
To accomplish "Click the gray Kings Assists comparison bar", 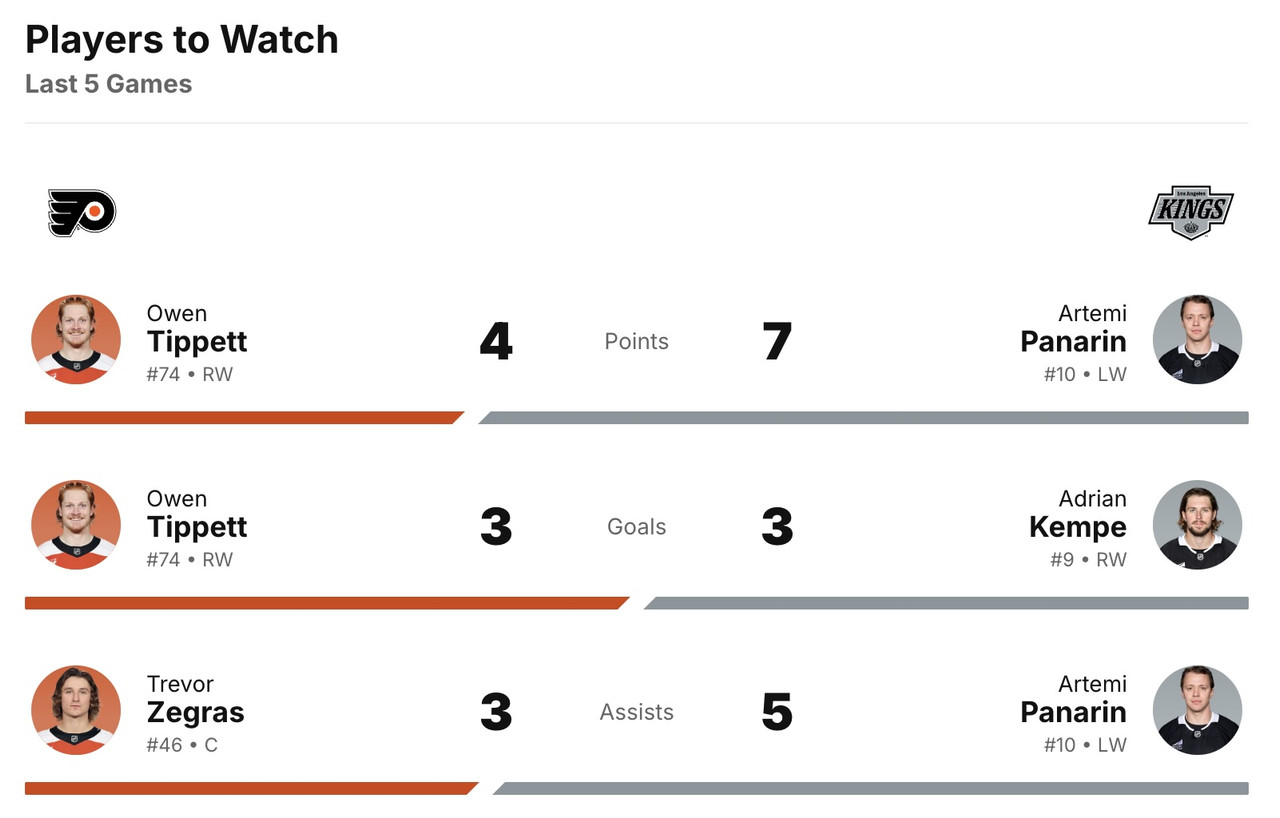I will (x=871, y=788).
